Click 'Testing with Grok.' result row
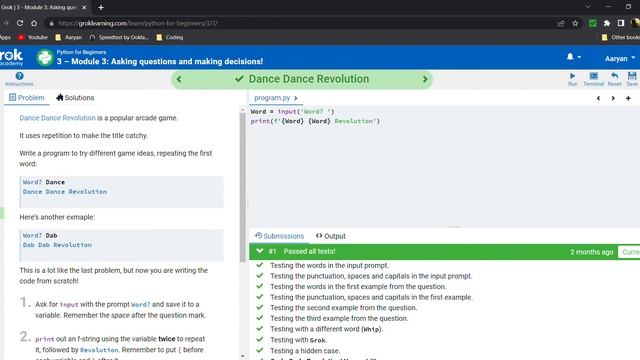Image resolution: width=640 pixels, height=360 pixels. click(299, 340)
